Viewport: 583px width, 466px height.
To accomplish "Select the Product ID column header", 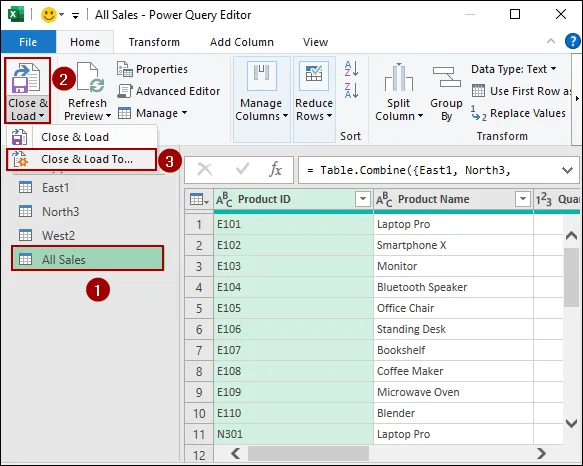I will pos(293,199).
